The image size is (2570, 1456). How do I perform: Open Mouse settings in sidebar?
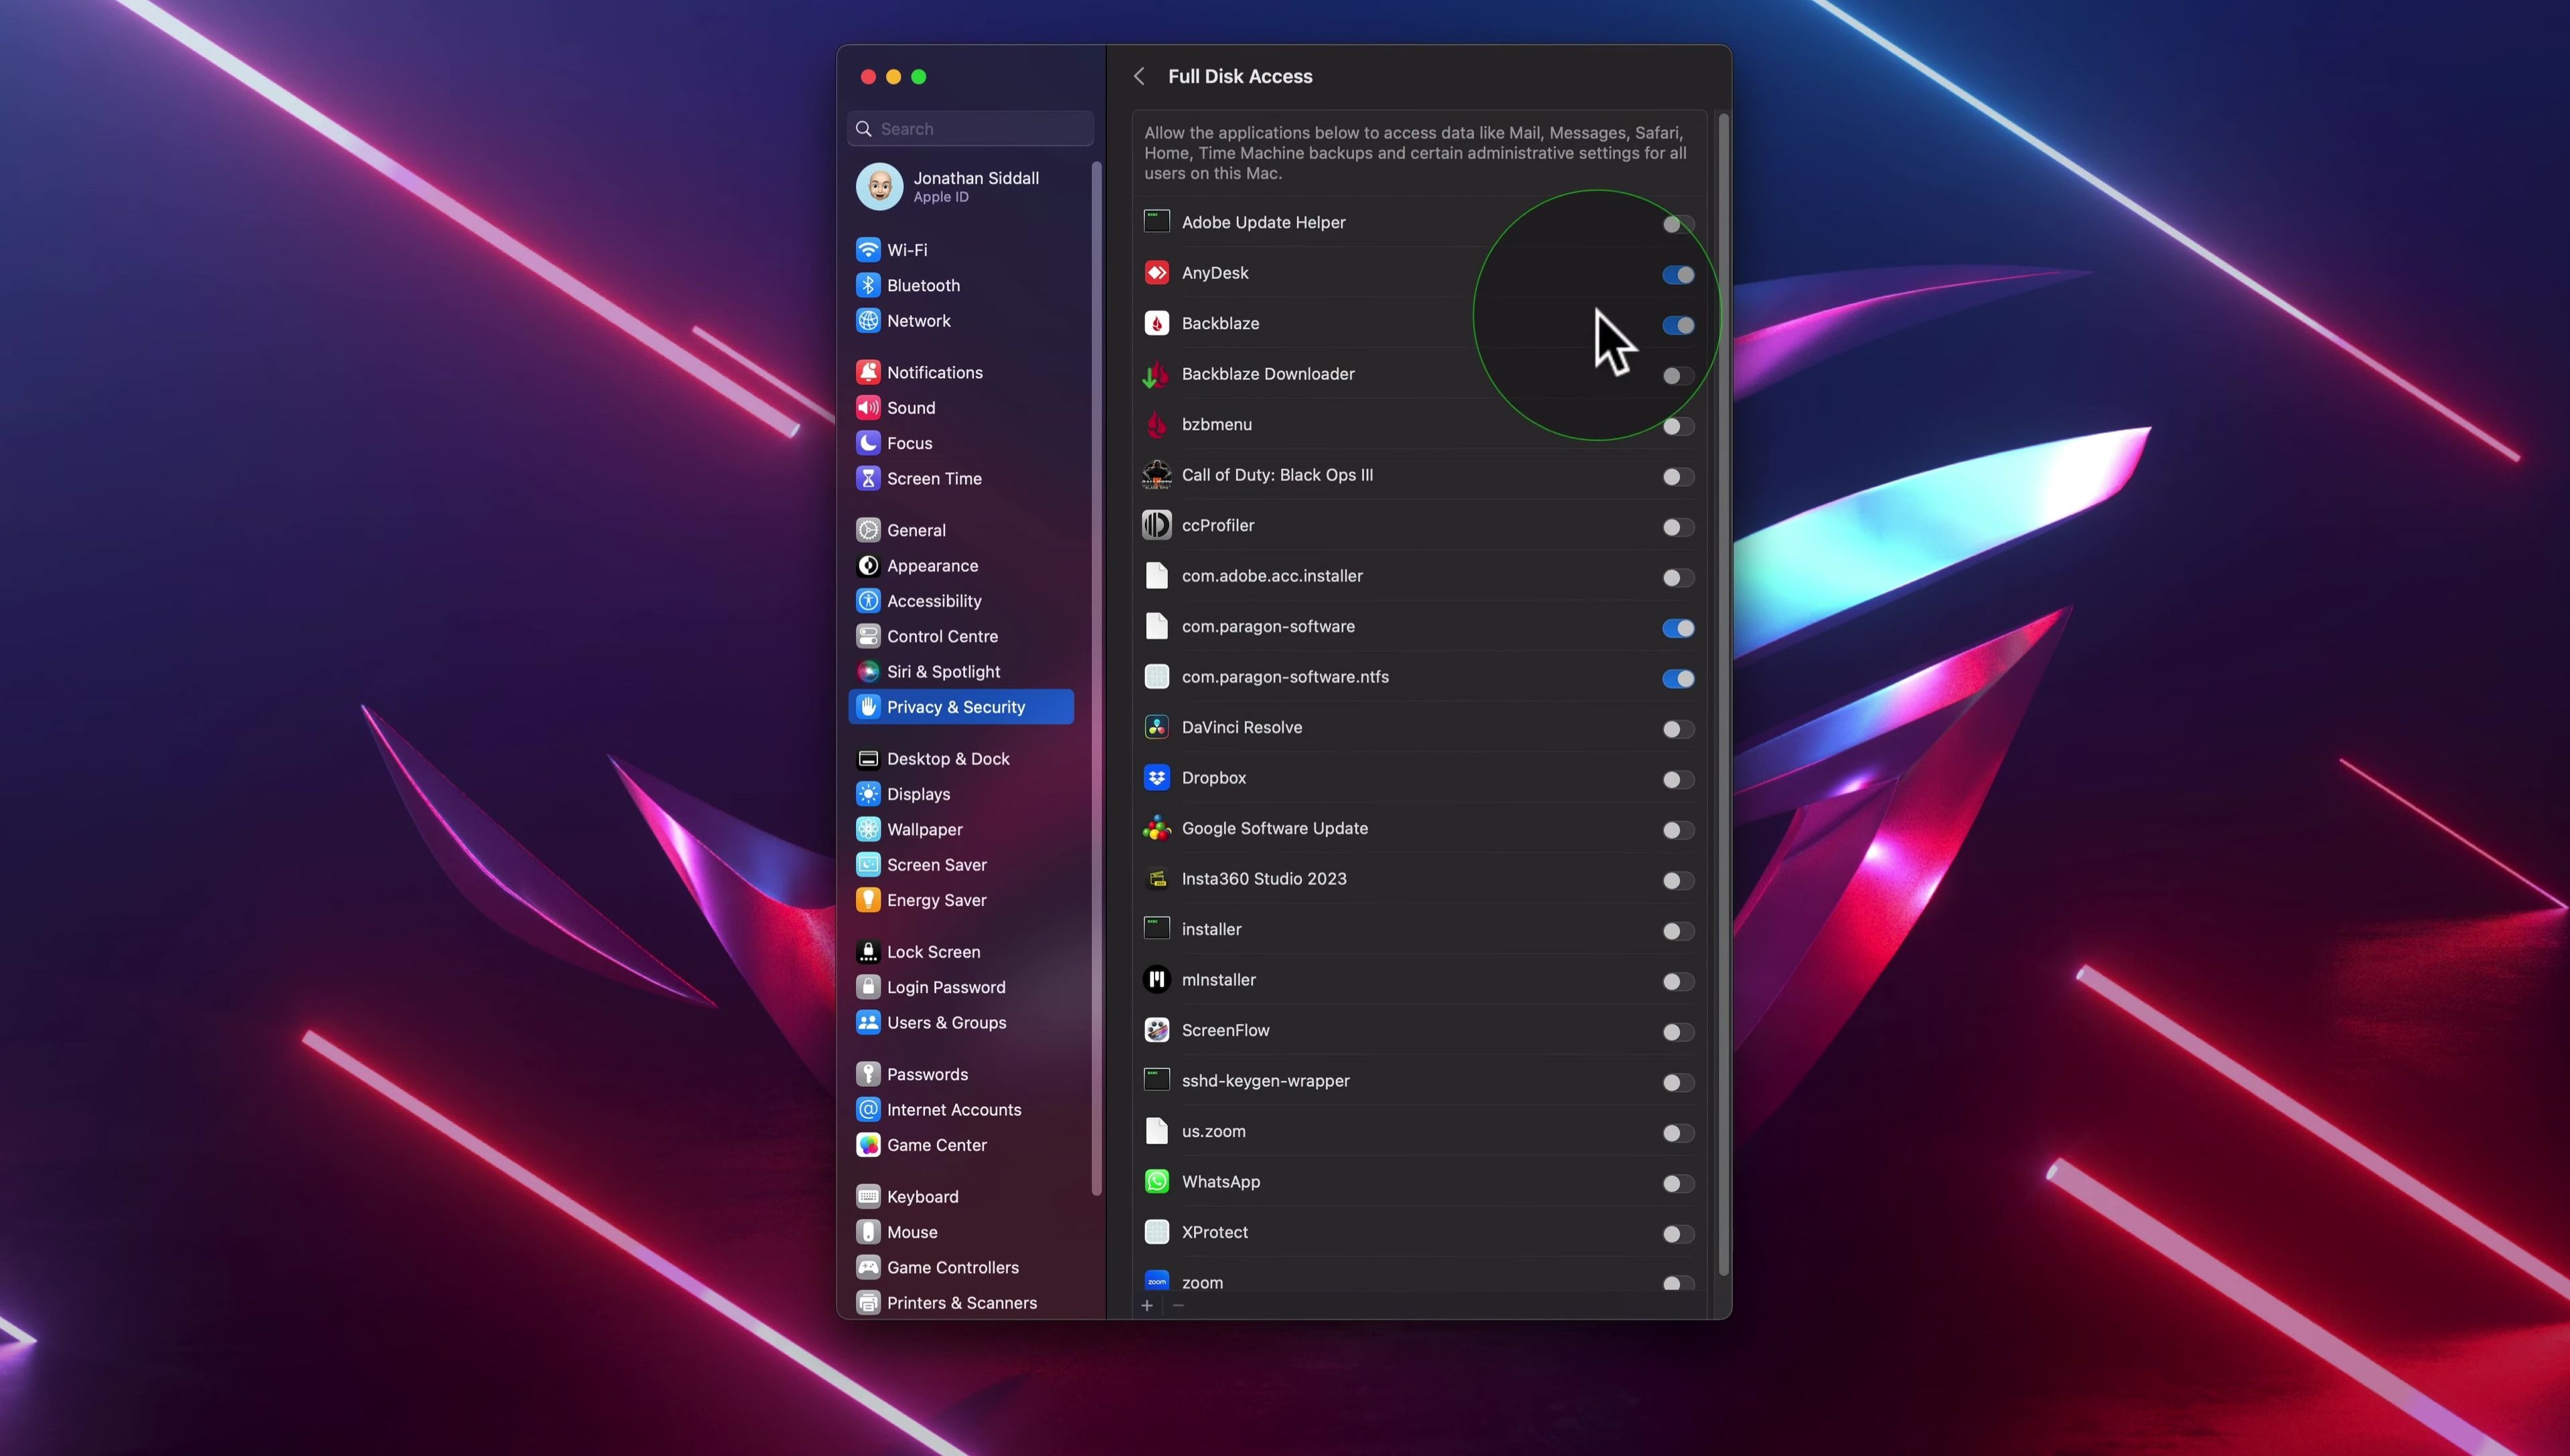961,1232
